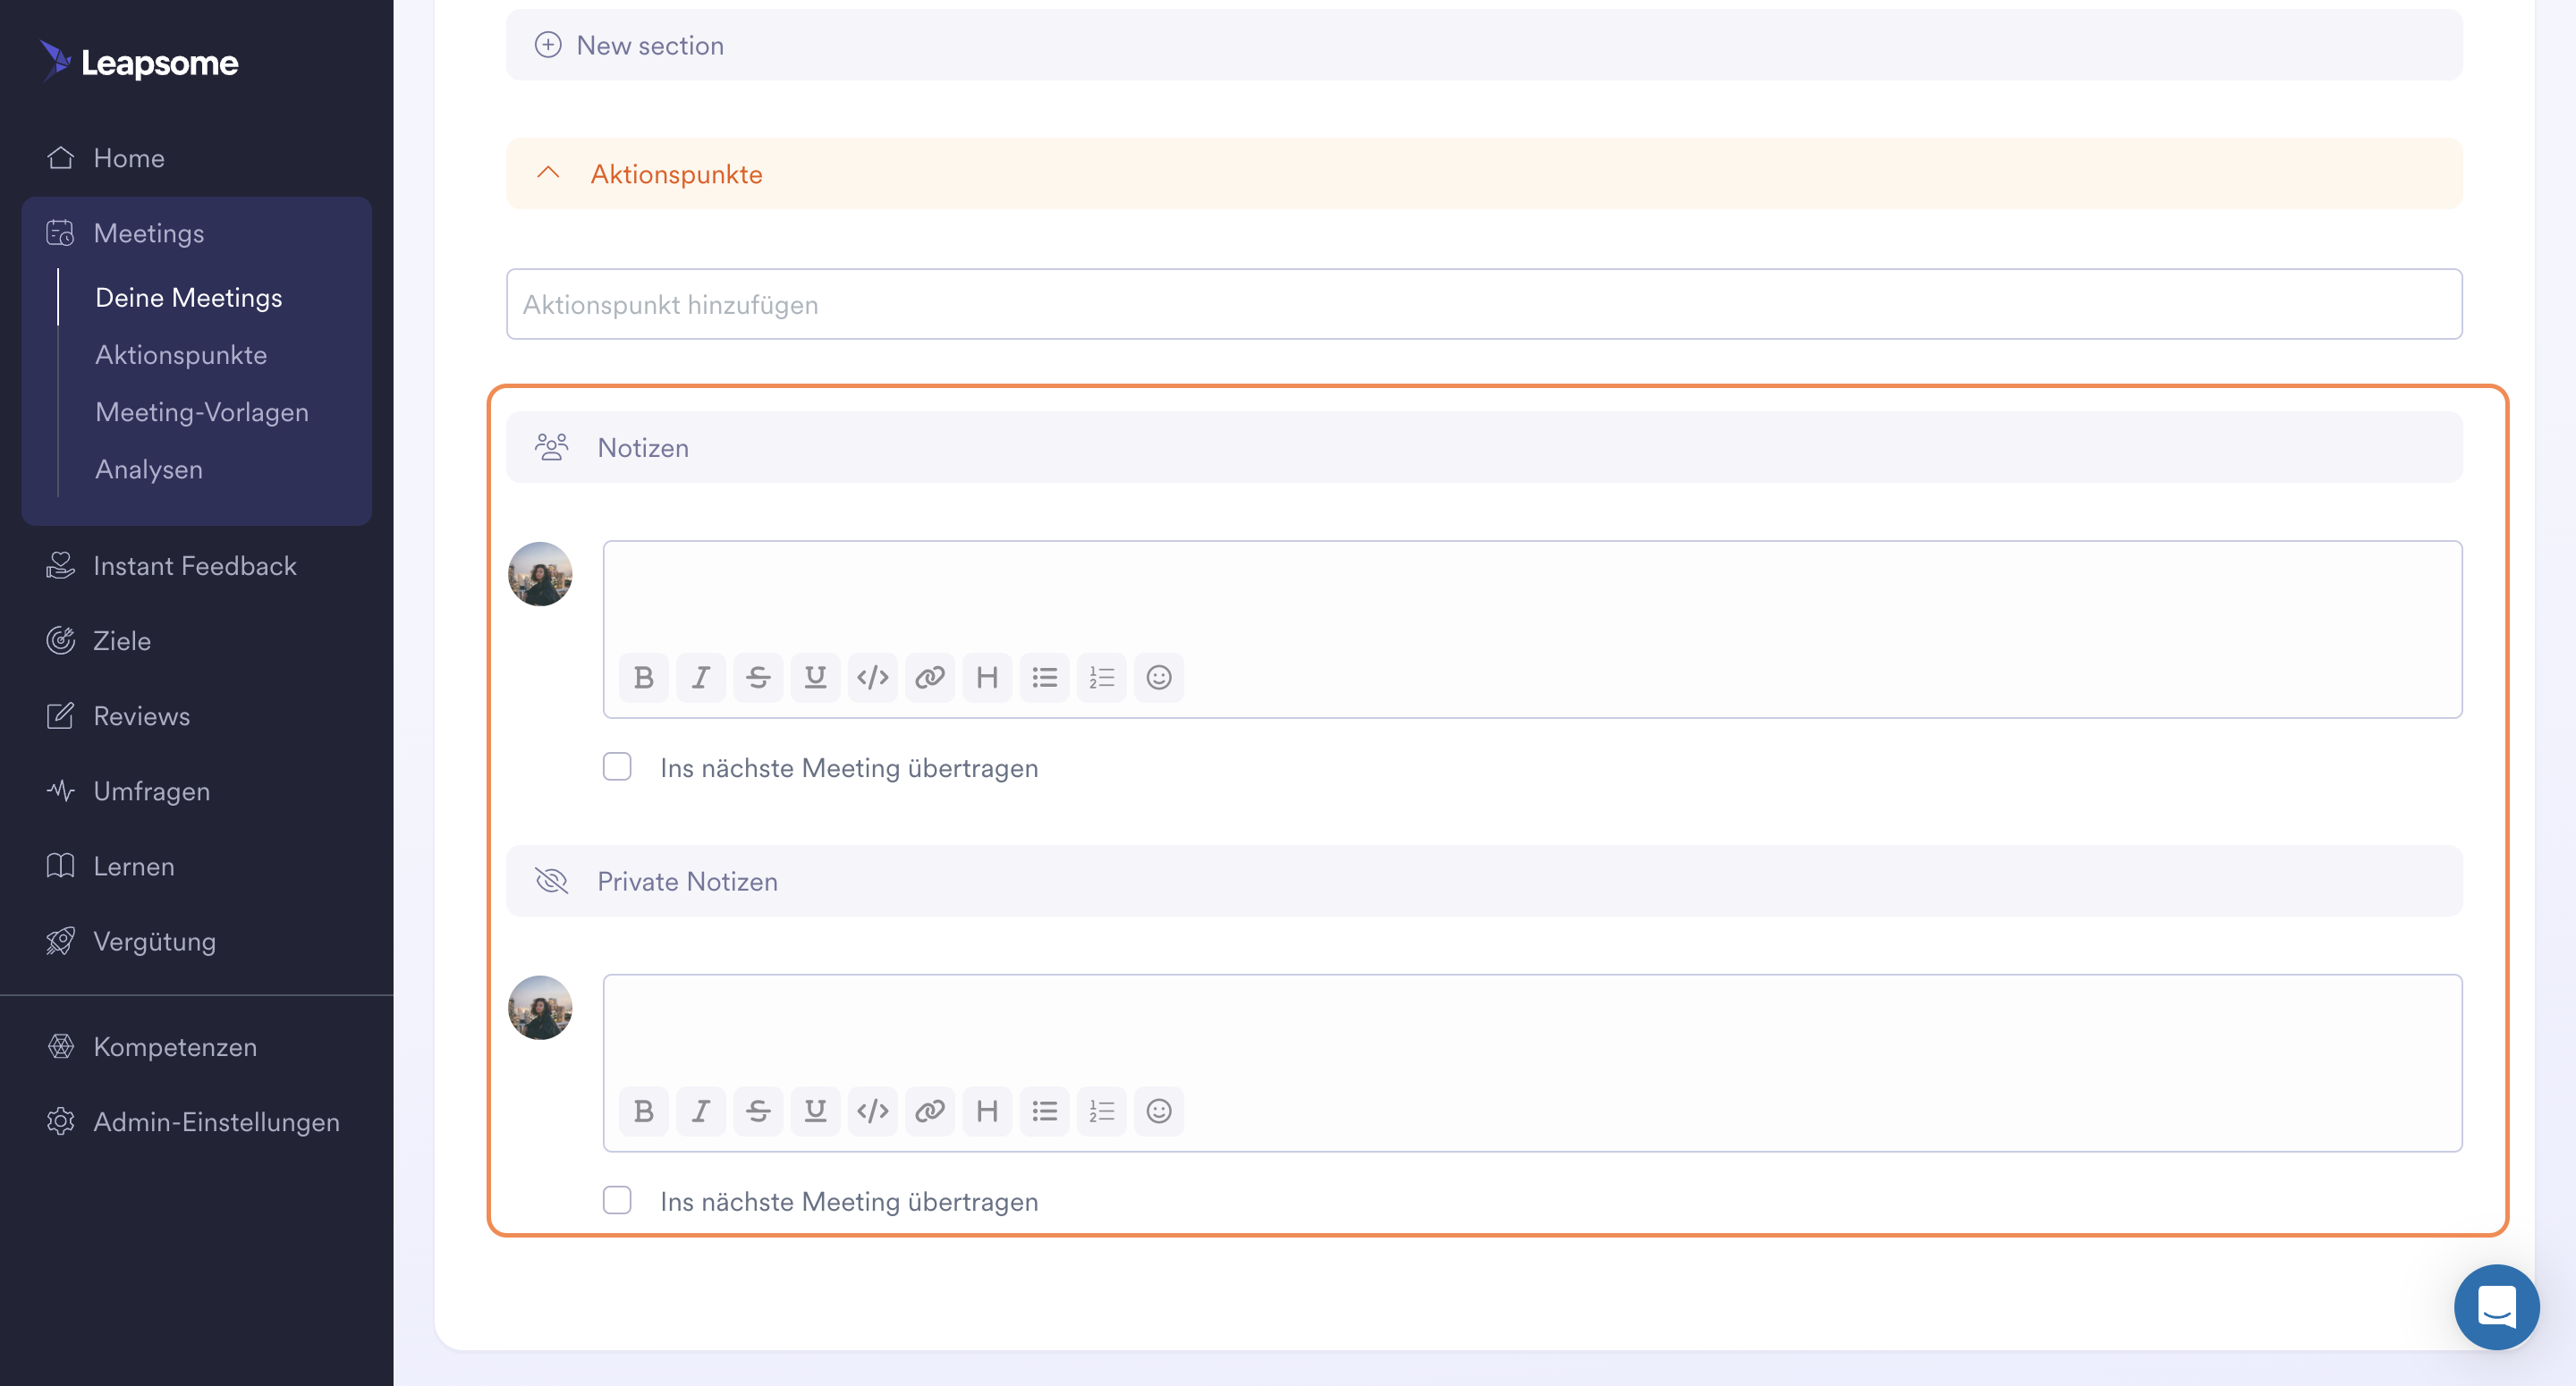Click the Notizen section header
This screenshot has height=1386, width=2576.
pos(643,447)
